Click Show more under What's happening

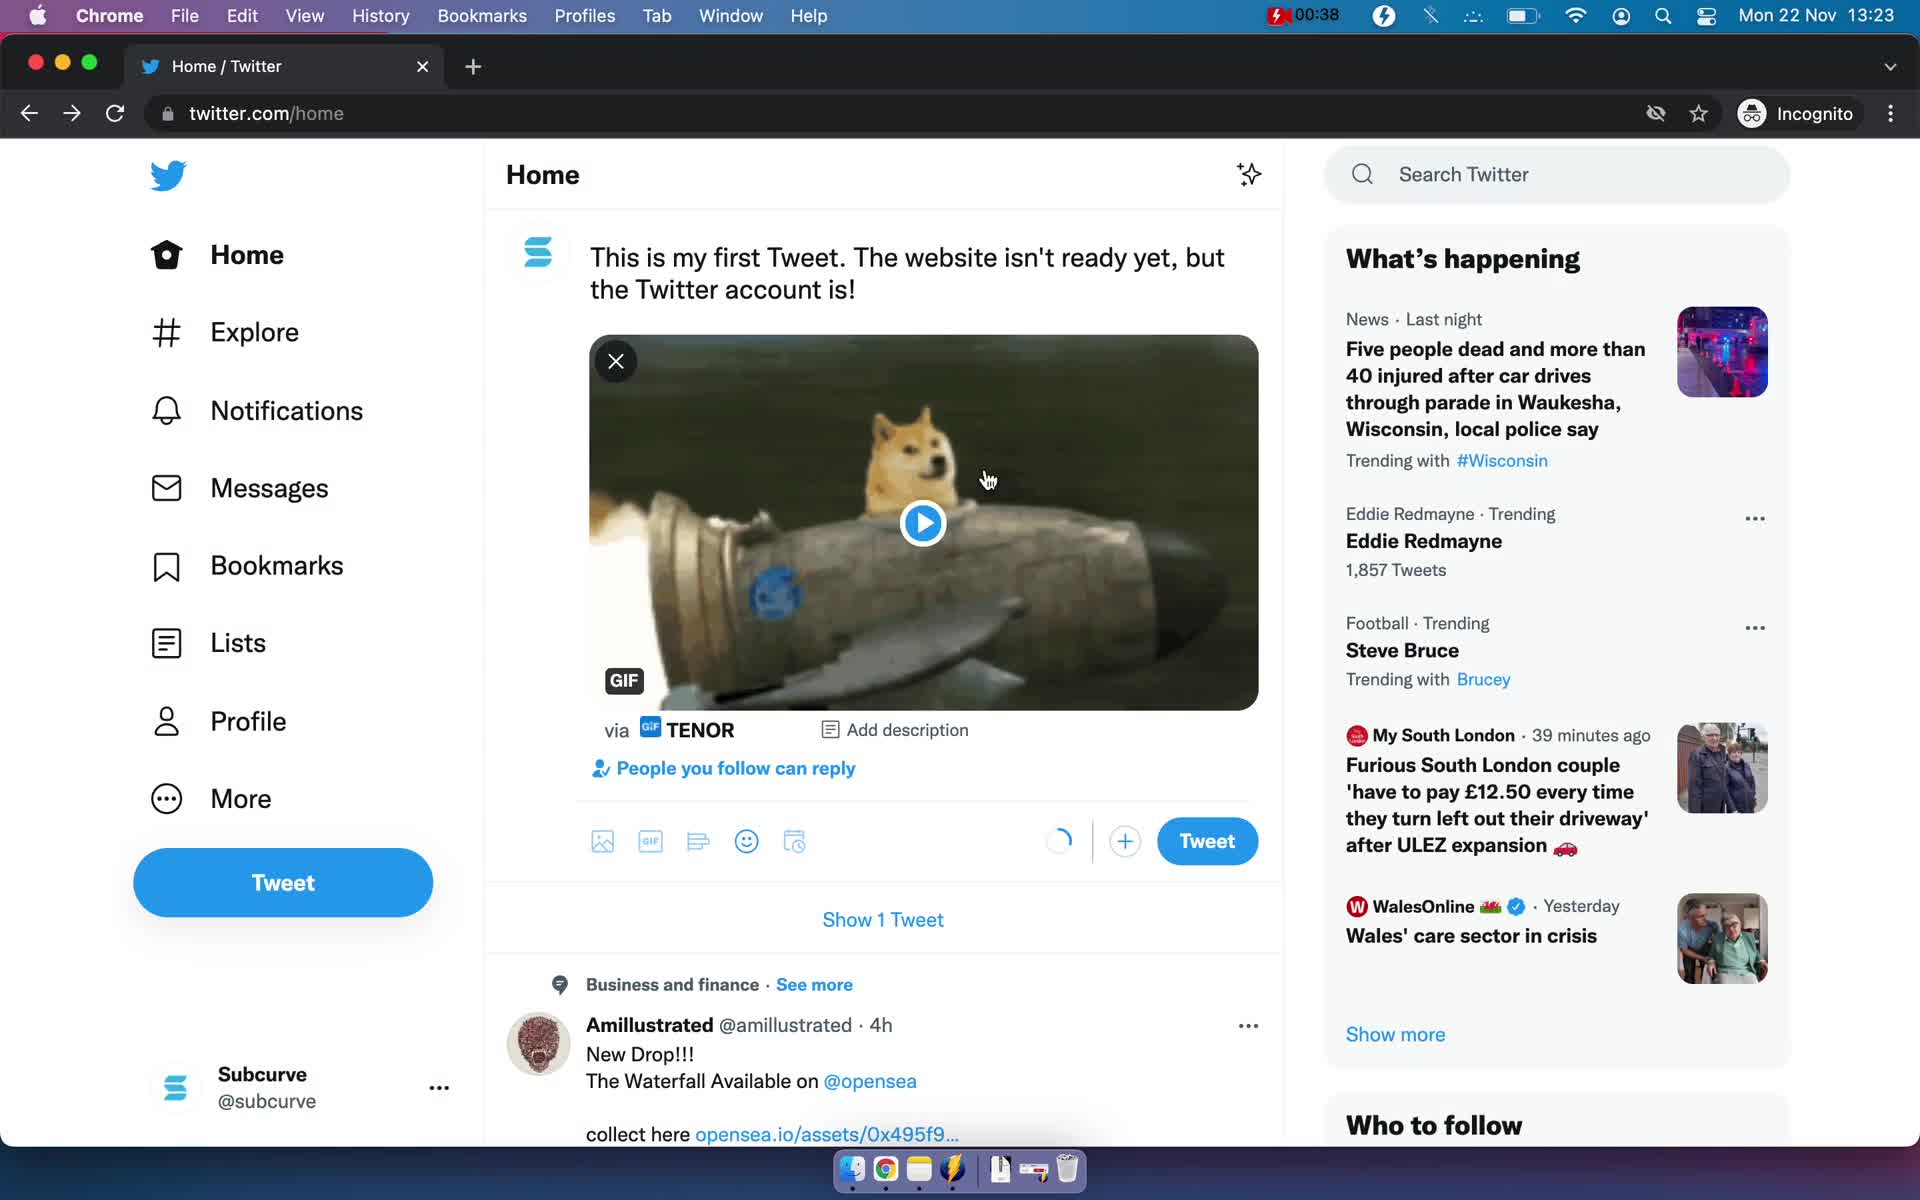click(1395, 1035)
